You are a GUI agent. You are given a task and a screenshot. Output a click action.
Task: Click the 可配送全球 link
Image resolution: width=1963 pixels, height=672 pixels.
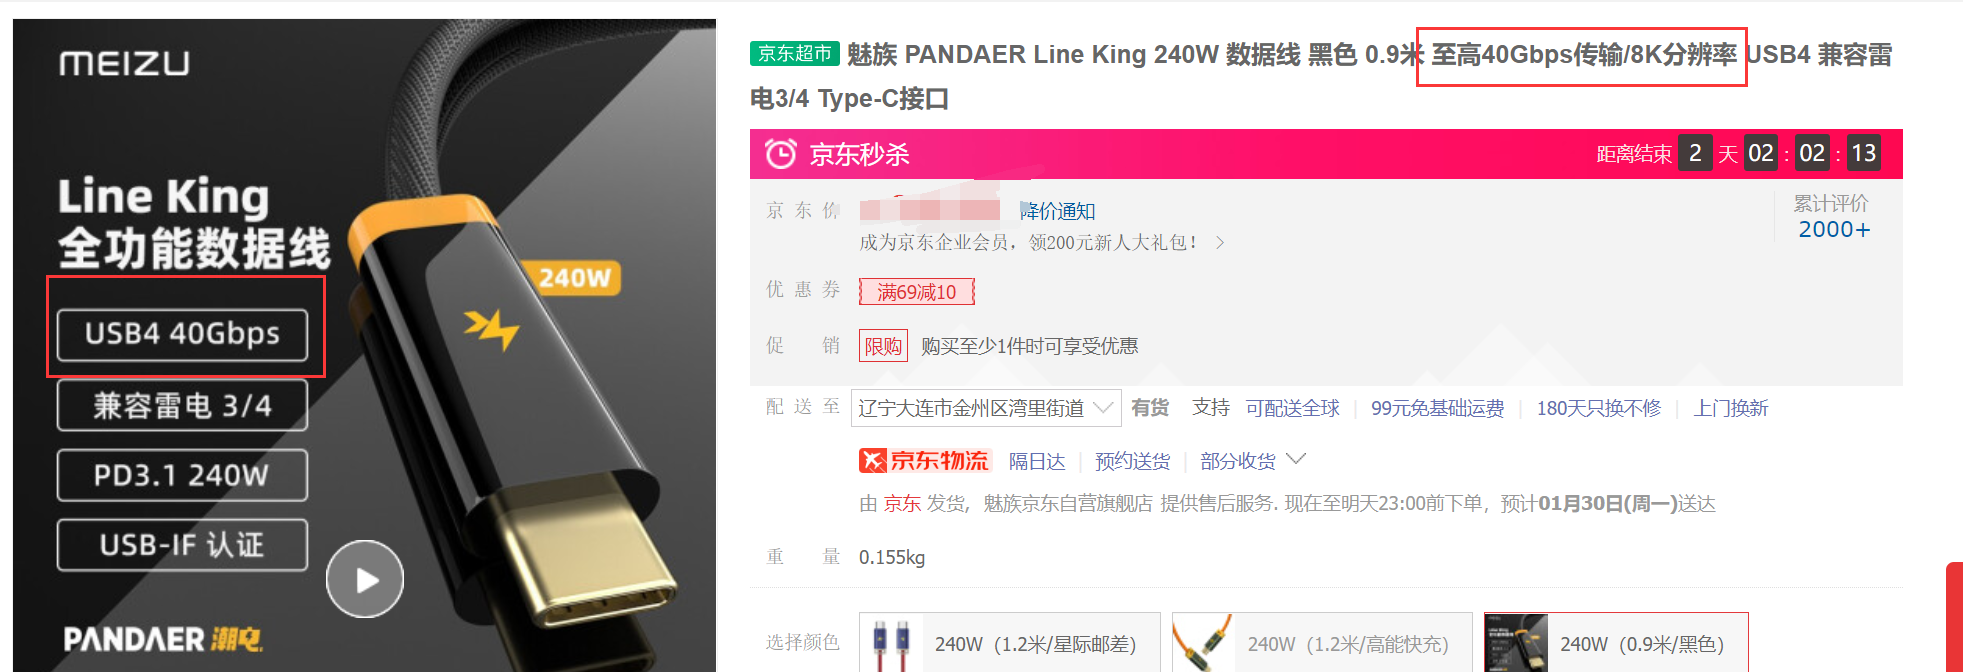[x=1292, y=408]
